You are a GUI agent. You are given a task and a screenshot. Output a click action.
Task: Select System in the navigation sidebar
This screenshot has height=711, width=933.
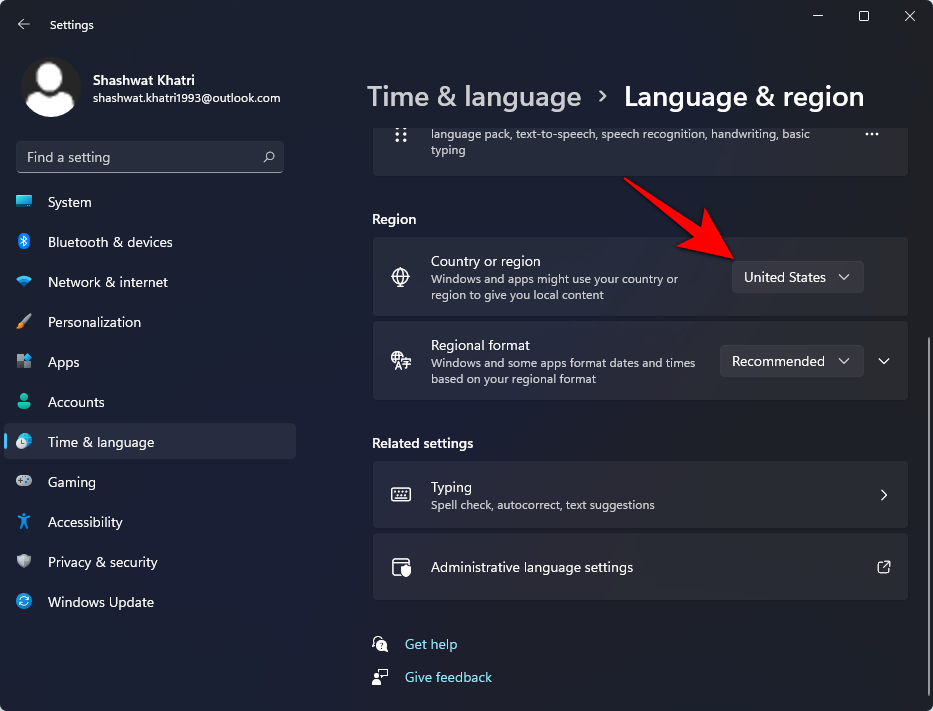pyautogui.click(x=24, y=202)
